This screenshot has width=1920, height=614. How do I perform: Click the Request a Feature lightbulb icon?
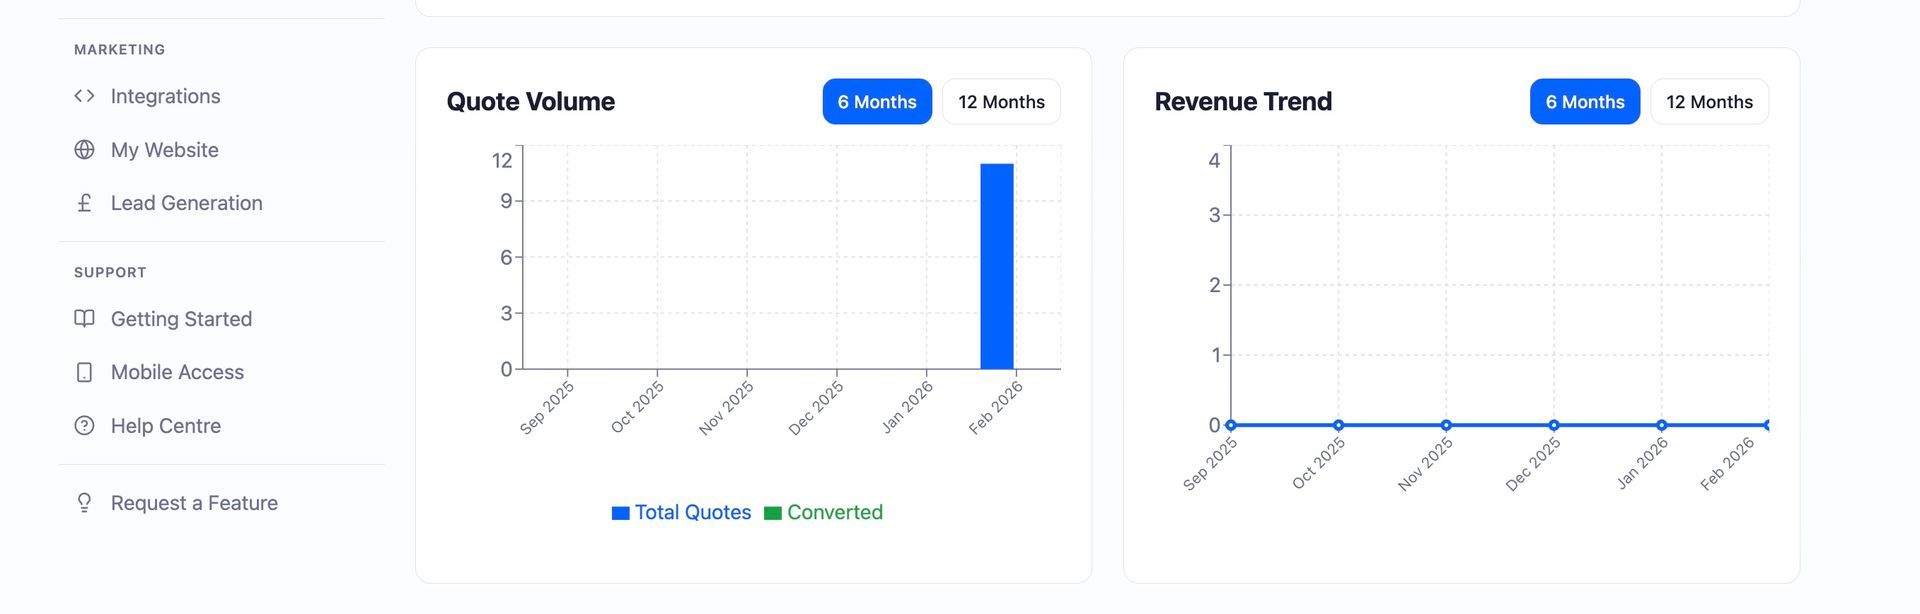[84, 503]
